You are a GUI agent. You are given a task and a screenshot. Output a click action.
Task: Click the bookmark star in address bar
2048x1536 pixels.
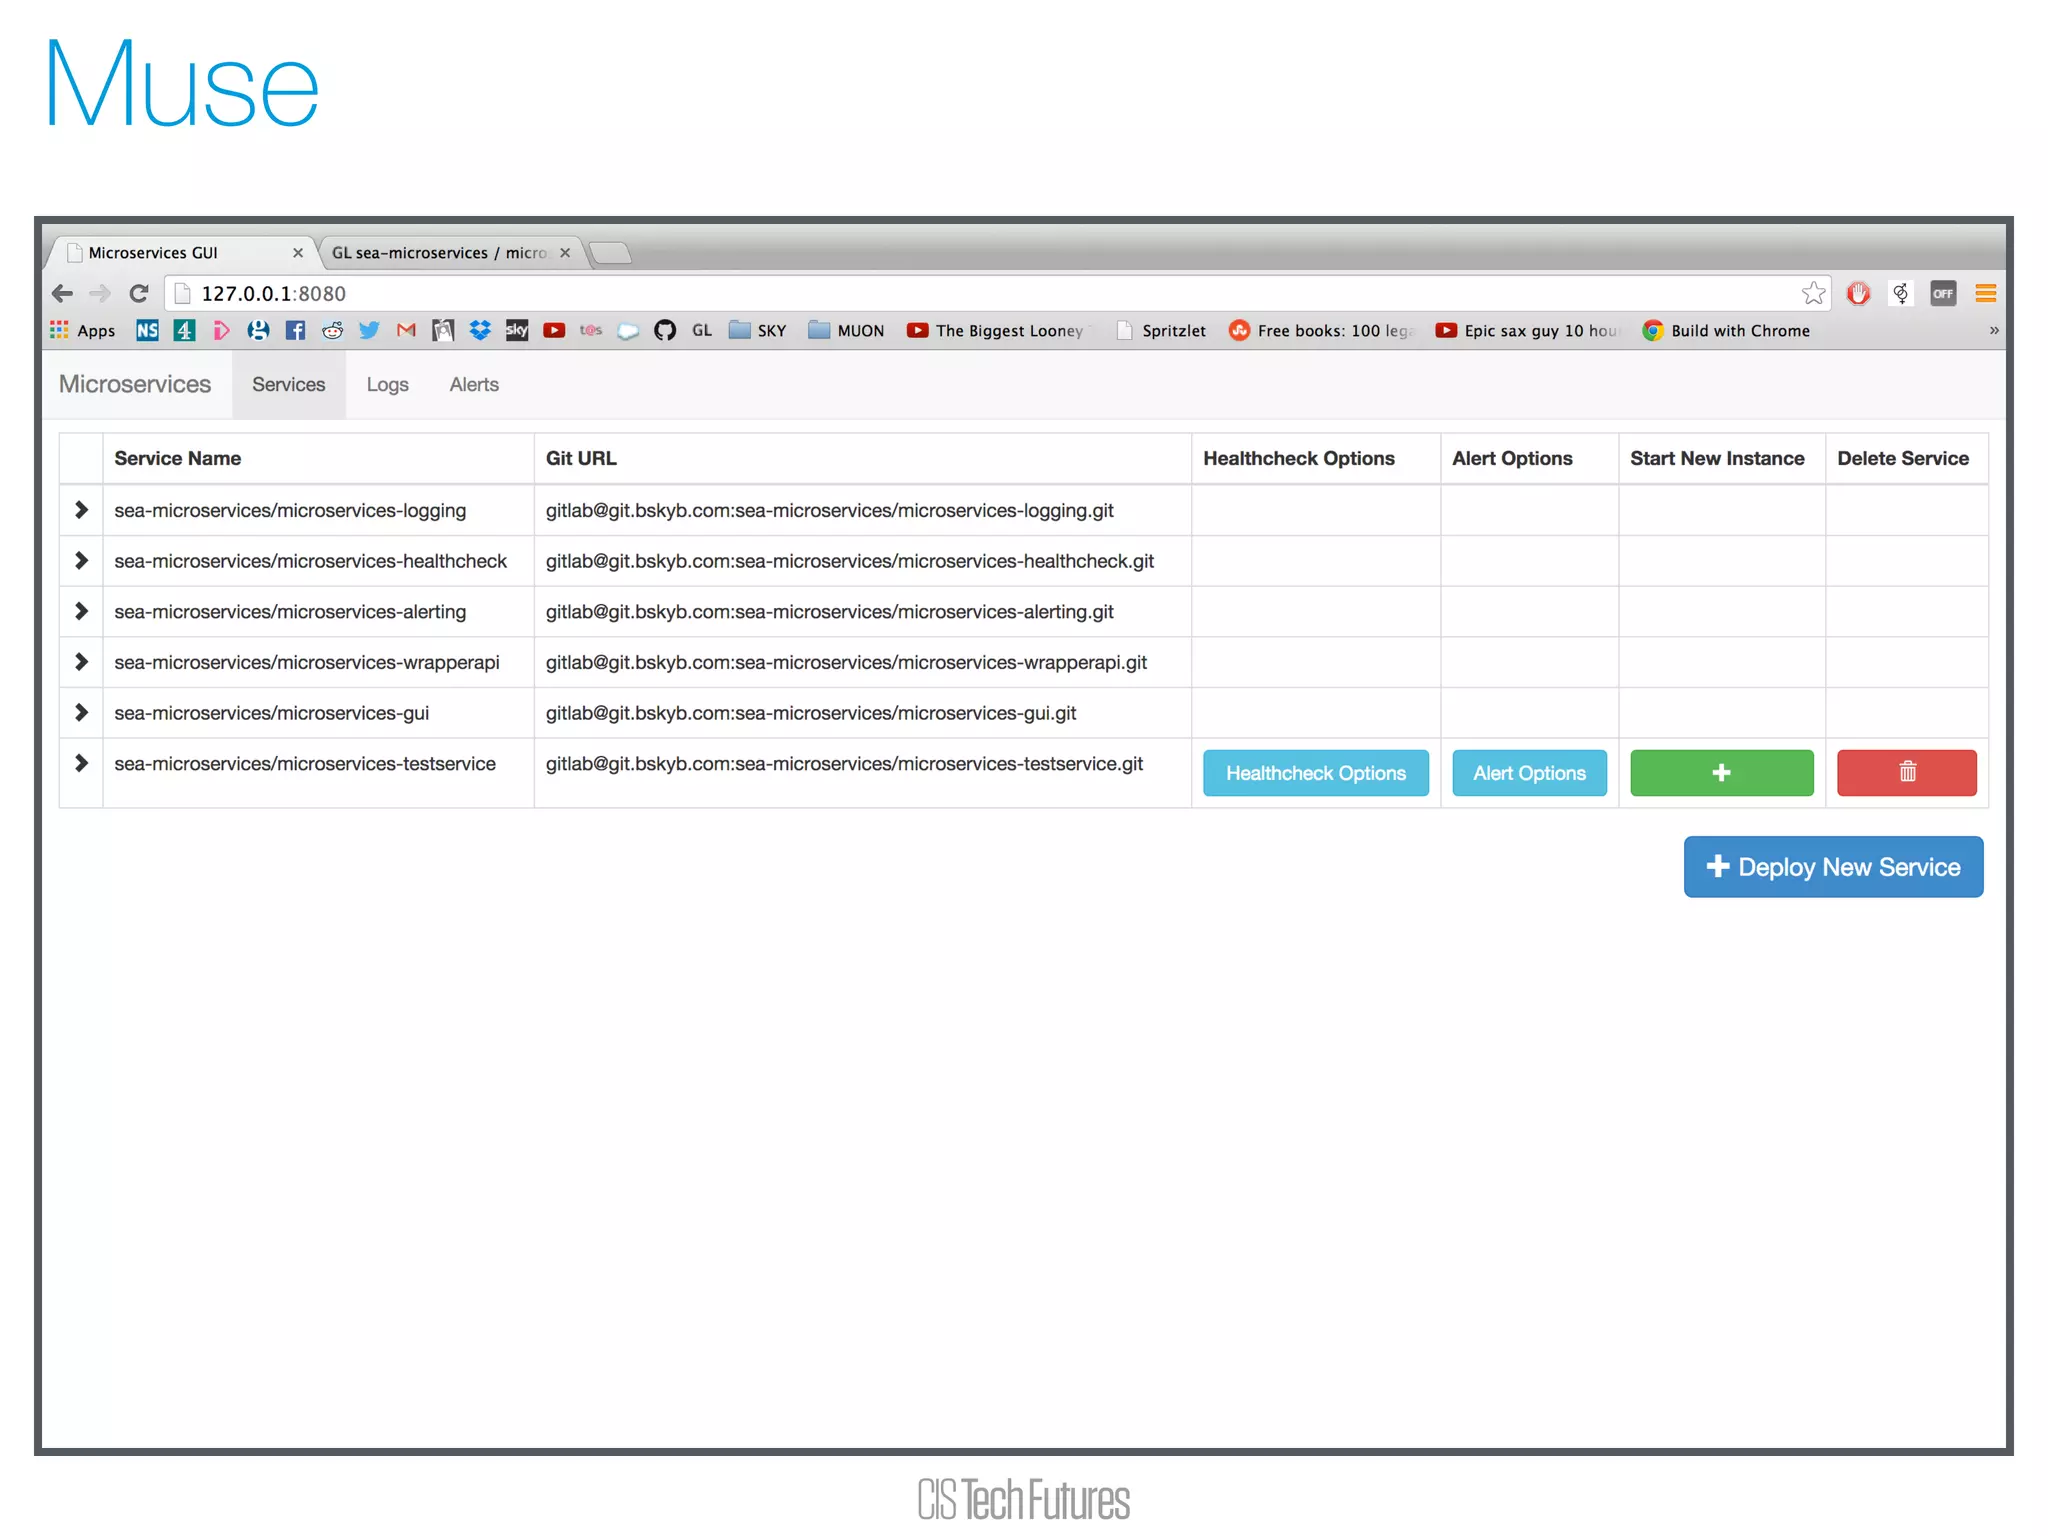(1813, 293)
